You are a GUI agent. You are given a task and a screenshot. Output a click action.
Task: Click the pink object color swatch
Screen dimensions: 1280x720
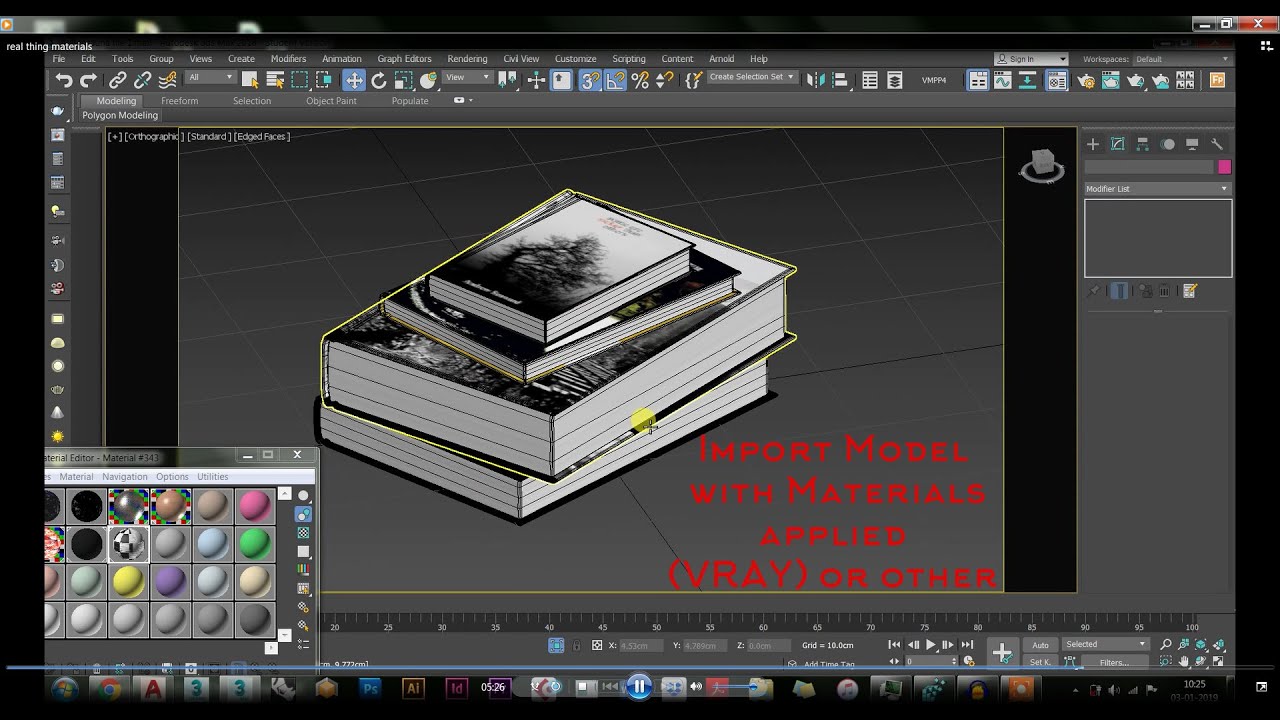coord(1224,167)
